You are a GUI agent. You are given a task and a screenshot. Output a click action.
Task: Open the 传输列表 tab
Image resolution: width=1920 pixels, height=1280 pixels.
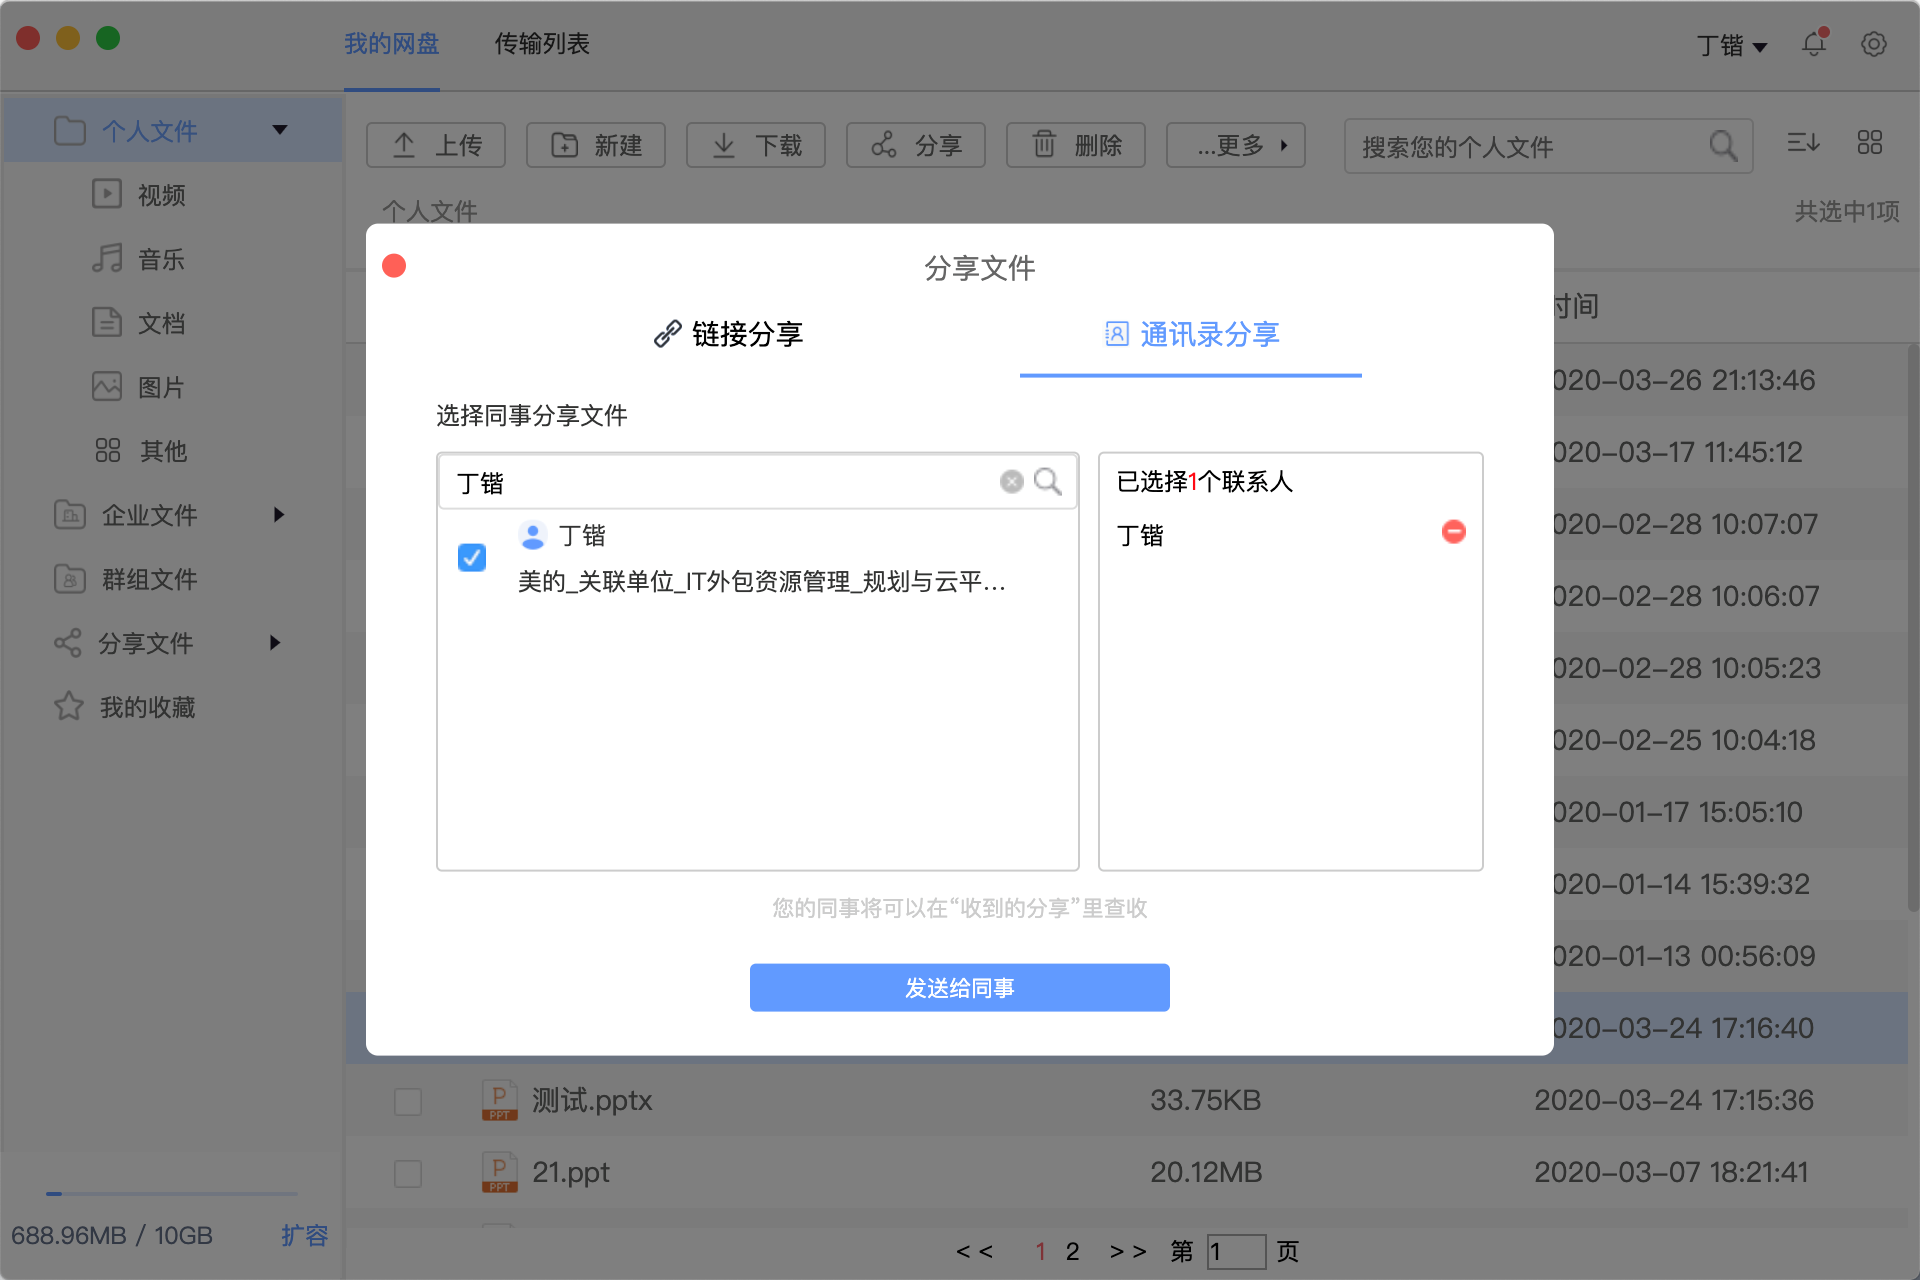(x=542, y=44)
